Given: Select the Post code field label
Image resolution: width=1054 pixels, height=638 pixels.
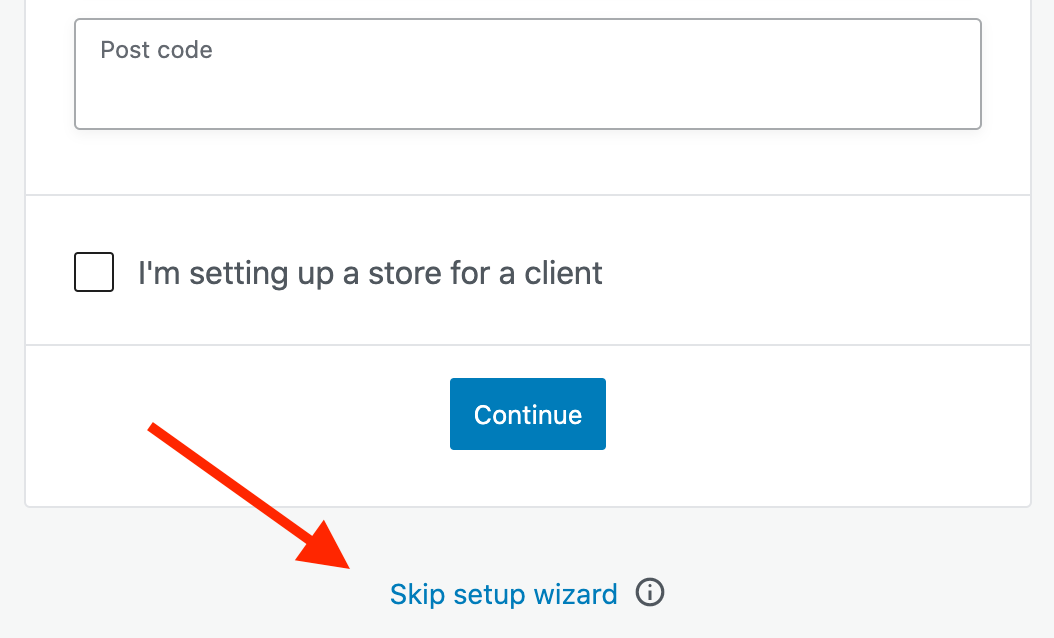Looking at the screenshot, I should pyautogui.click(x=156, y=50).
